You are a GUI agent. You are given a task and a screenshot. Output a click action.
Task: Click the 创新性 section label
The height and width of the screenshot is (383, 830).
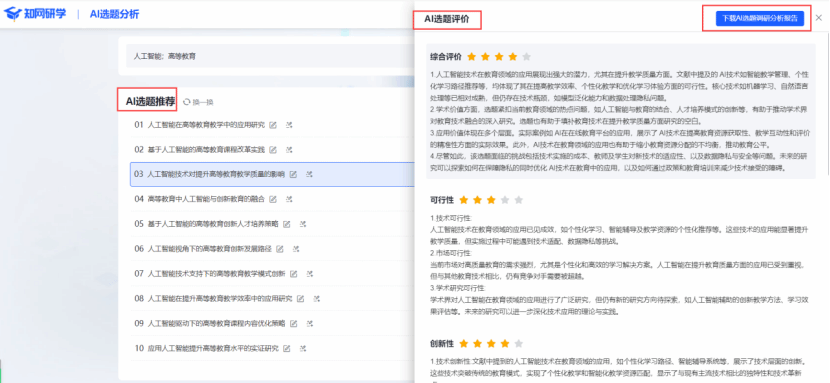coord(442,344)
